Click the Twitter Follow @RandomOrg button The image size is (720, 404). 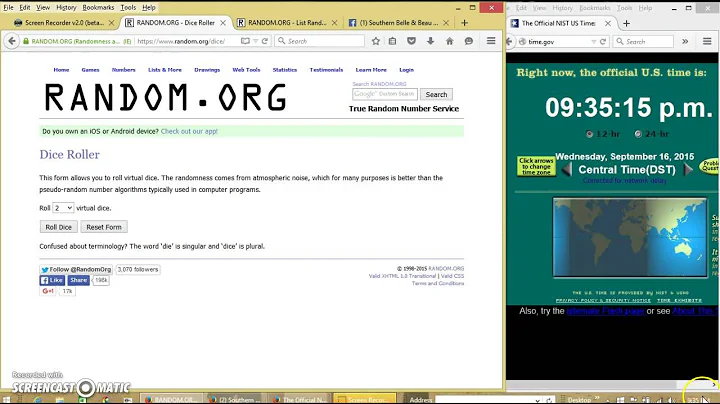point(76,269)
